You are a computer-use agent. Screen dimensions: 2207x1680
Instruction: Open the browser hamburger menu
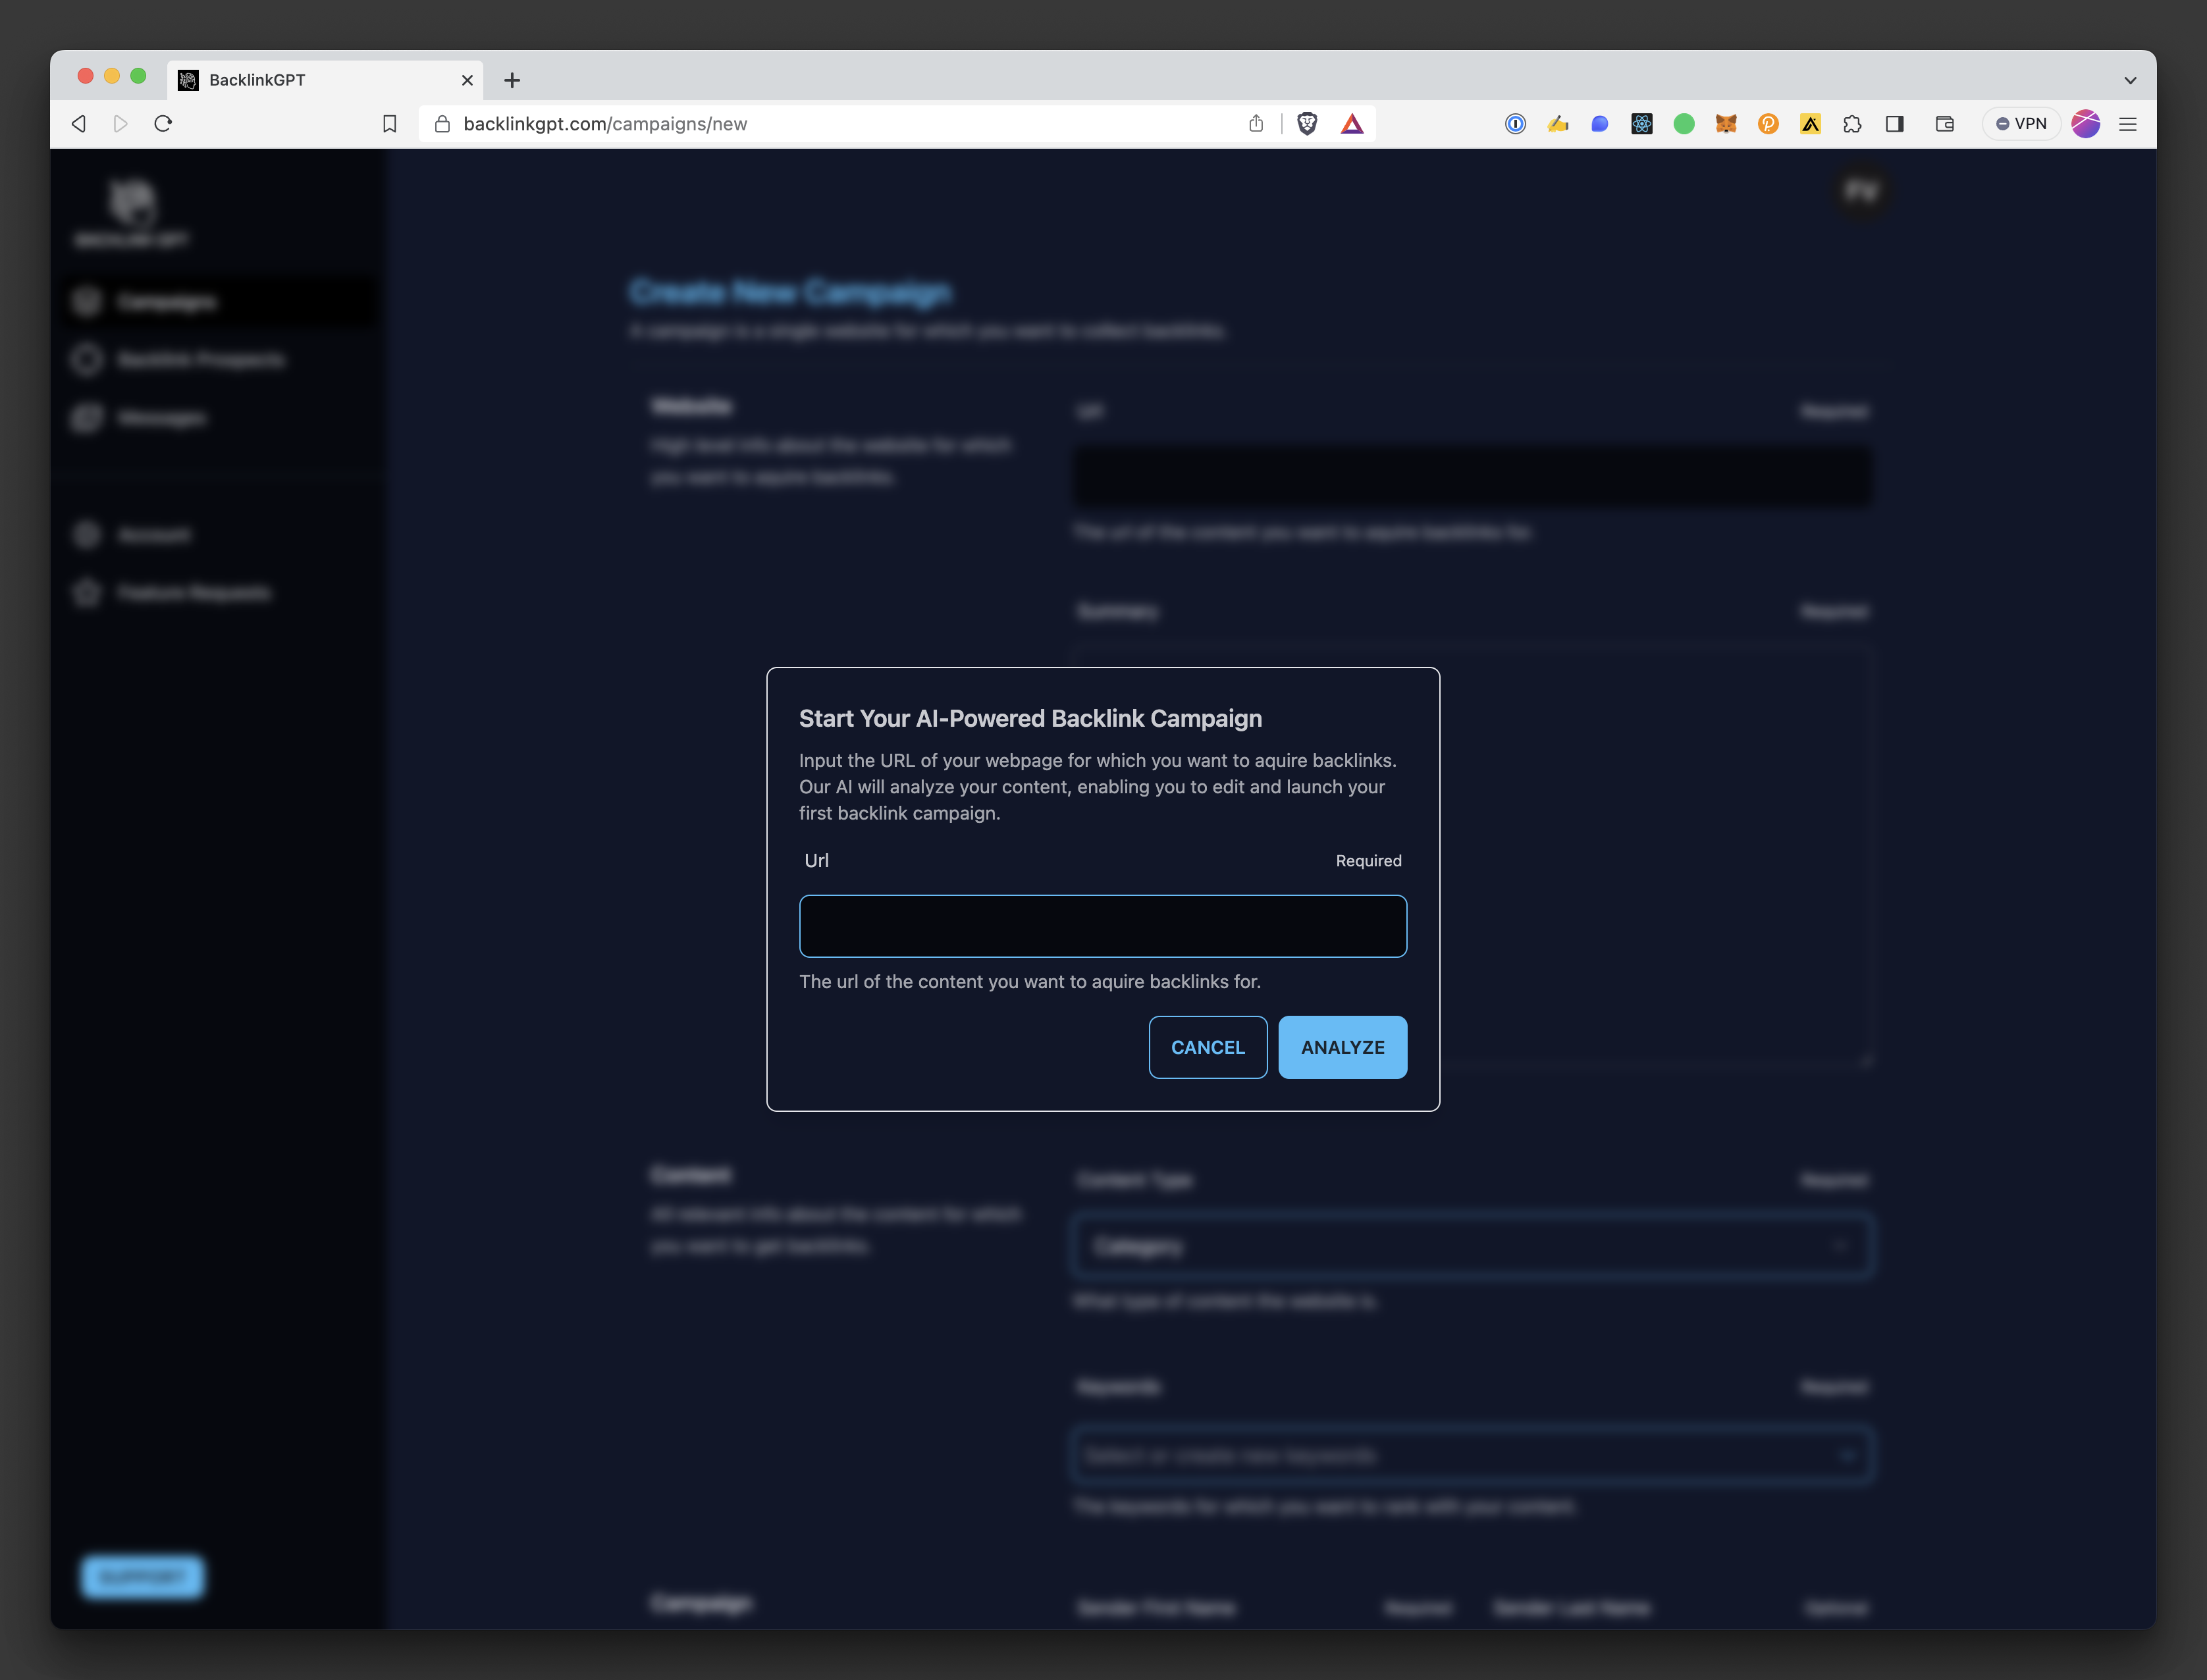(2128, 123)
